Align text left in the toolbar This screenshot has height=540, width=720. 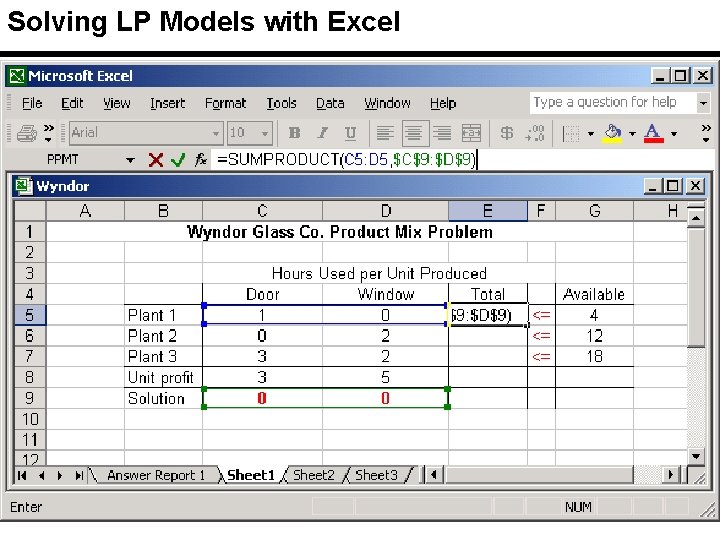pos(385,133)
